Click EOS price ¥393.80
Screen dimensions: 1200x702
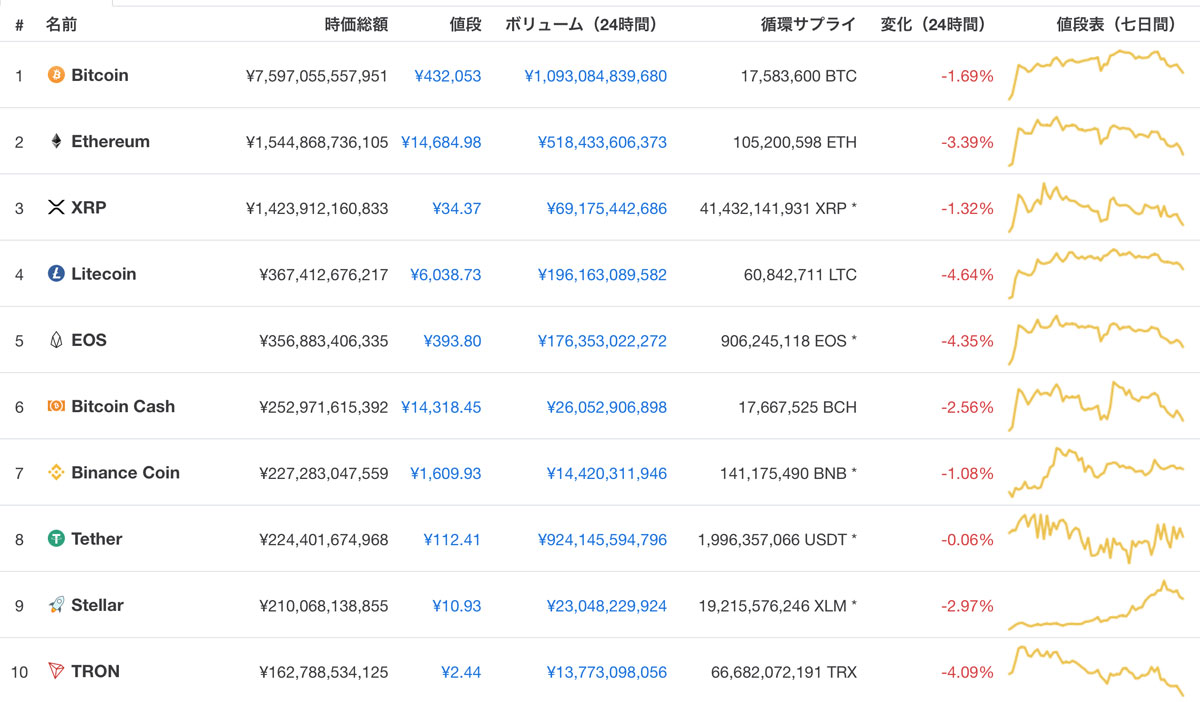(x=452, y=341)
